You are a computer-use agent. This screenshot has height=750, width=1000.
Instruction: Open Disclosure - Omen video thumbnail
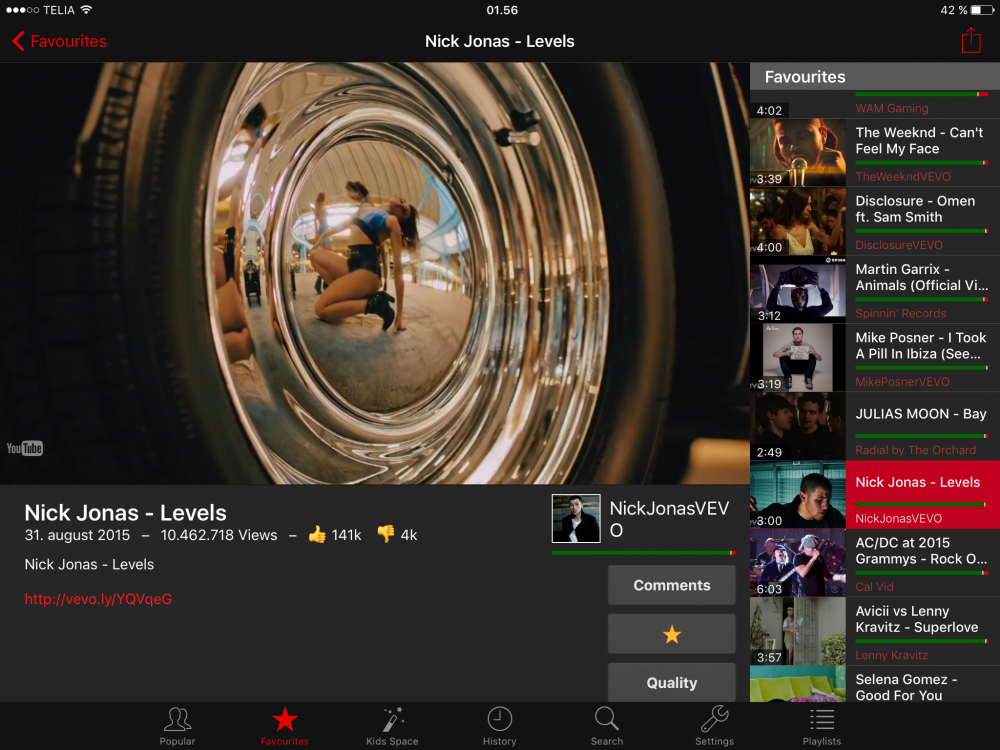tap(798, 221)
